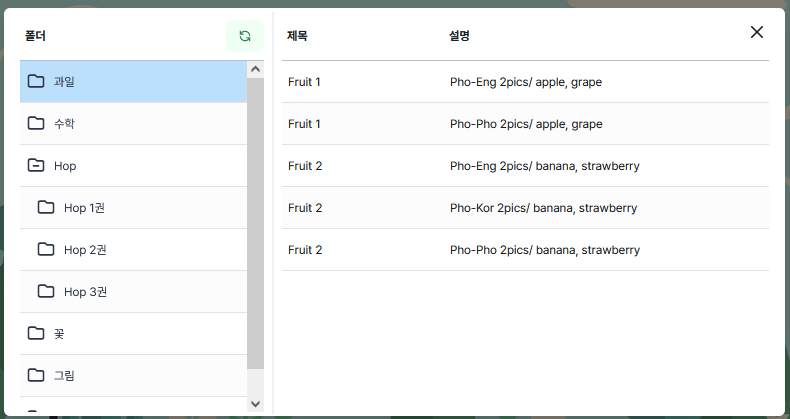This screenshot has width=790, height=419.
Task: Close the folder dialog with X
Action: [x=757, y=32]
